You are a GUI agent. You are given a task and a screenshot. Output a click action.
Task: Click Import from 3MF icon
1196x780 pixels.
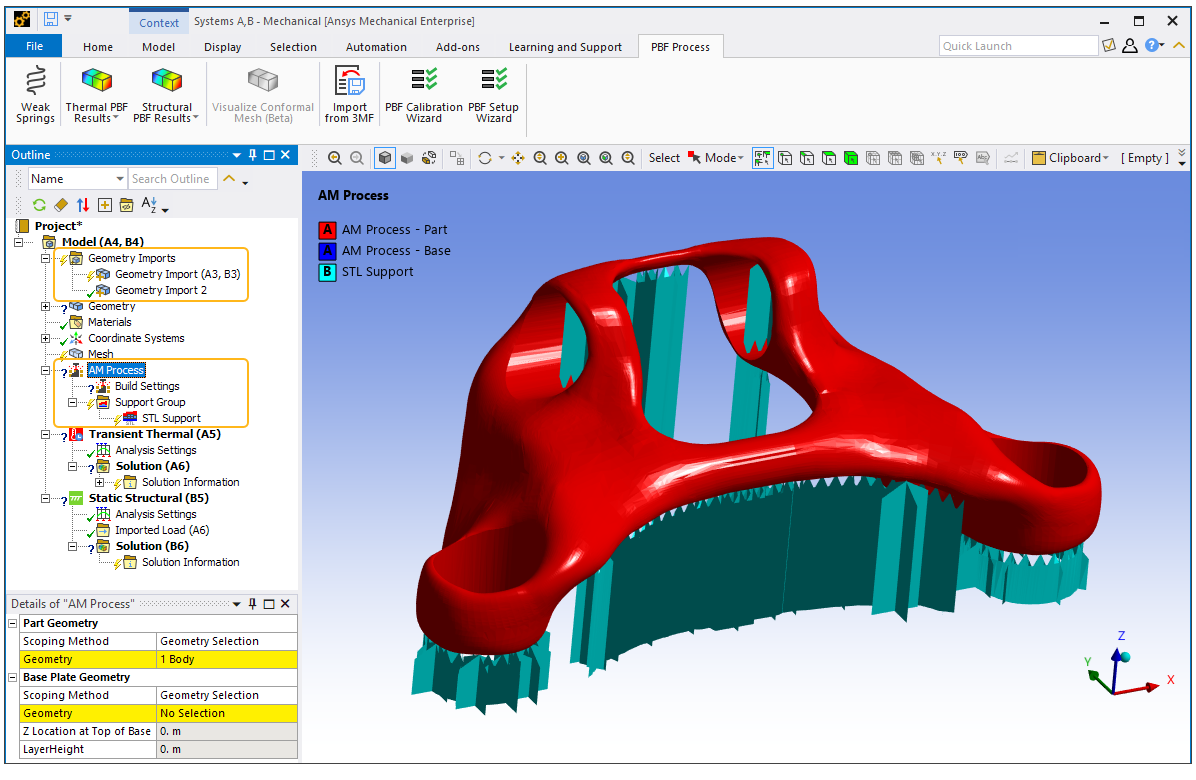point(349,82)
